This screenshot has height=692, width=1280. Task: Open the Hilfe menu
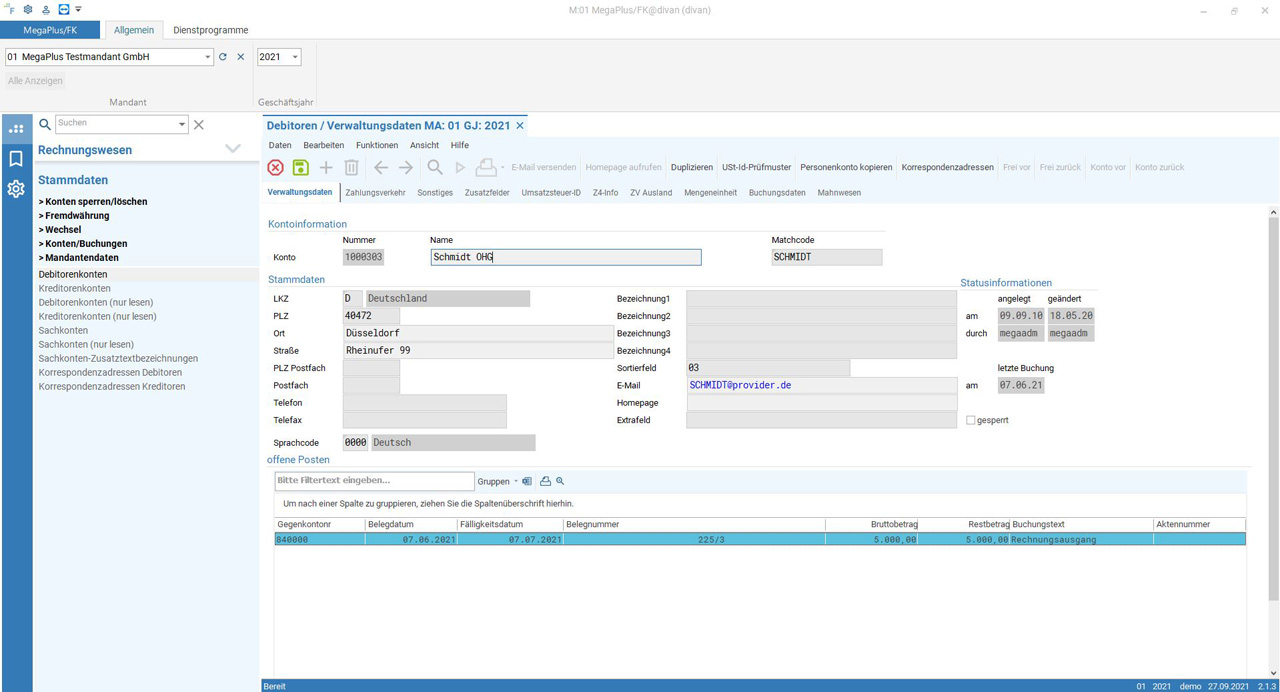click(460, 145)
